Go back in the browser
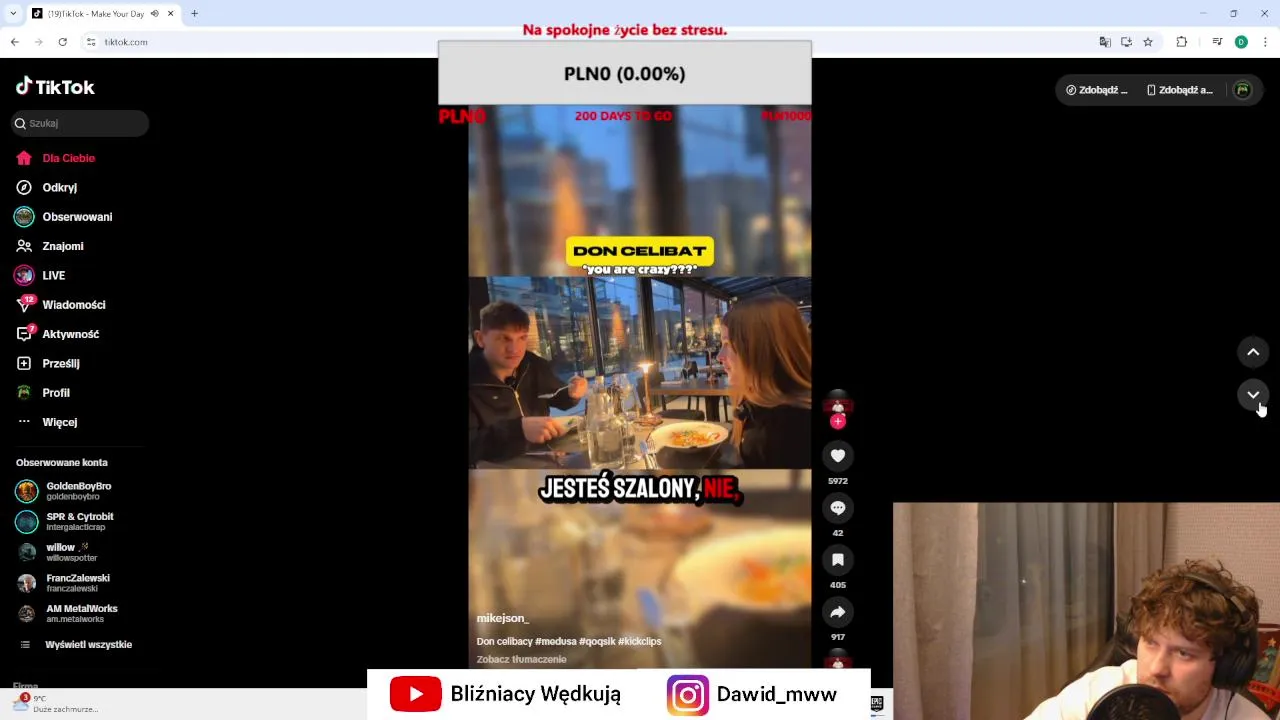The height and width of the screenshot is (720, 1280). 14,42
